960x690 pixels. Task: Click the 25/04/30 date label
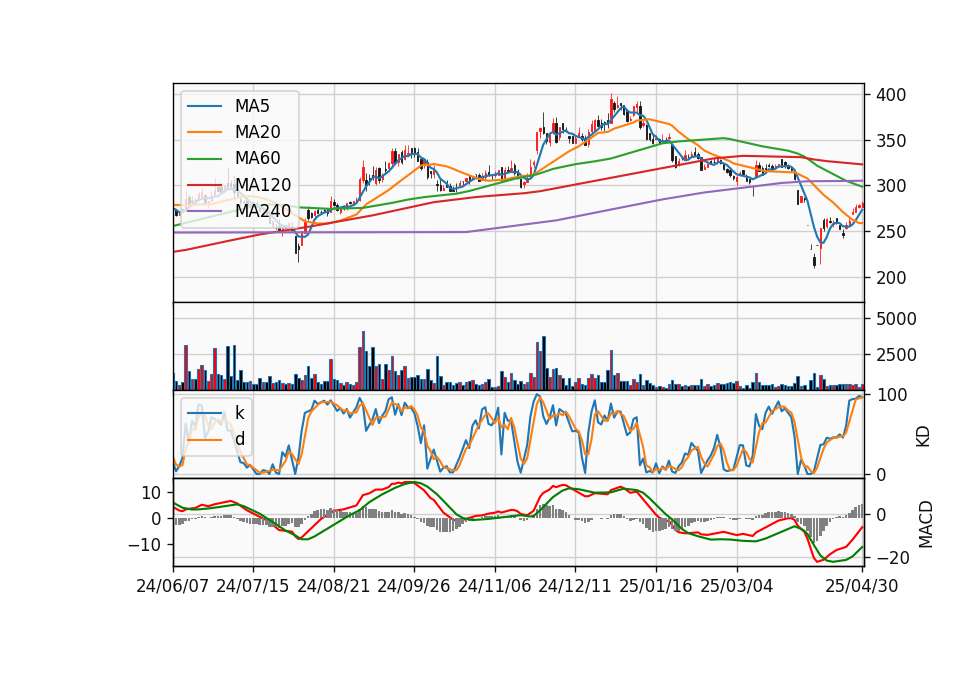point(862,586)
